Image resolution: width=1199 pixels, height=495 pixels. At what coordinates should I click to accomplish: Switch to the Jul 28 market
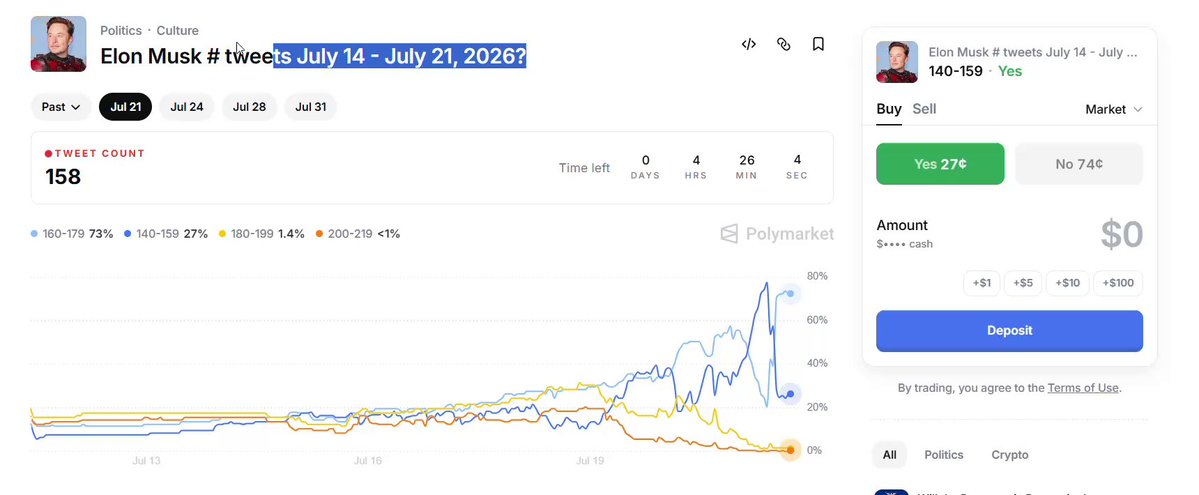pyautogui.click(x=249, y=107)
